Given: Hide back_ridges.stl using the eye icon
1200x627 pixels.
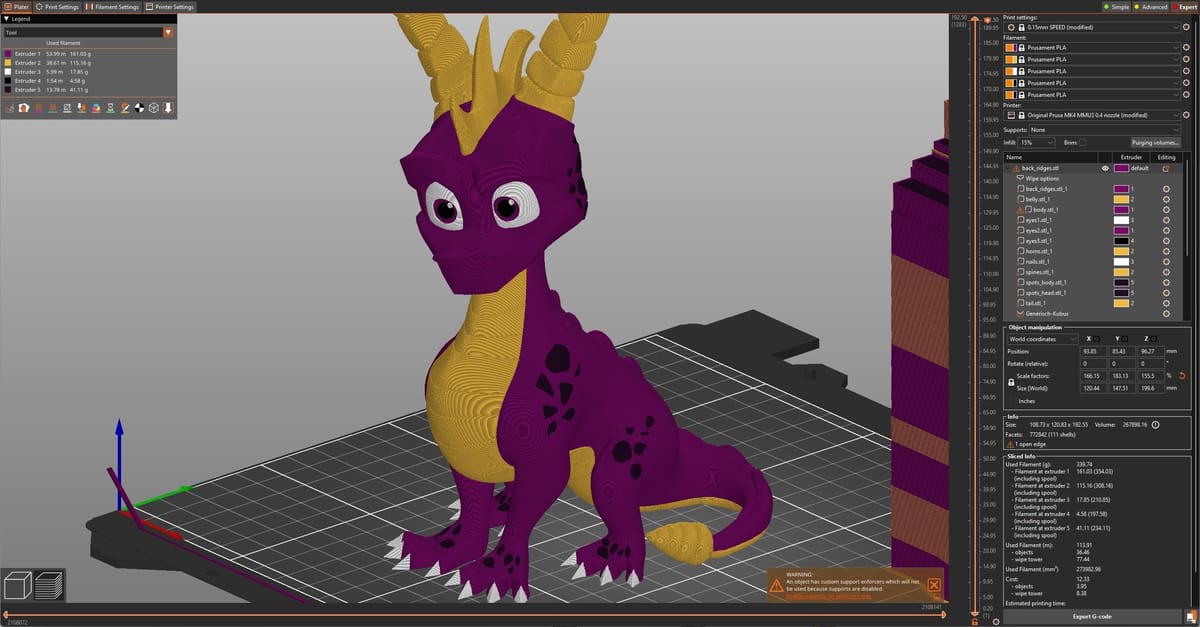Looking at the screenshot, I should pyautogui.click(x=1105, y=168).
